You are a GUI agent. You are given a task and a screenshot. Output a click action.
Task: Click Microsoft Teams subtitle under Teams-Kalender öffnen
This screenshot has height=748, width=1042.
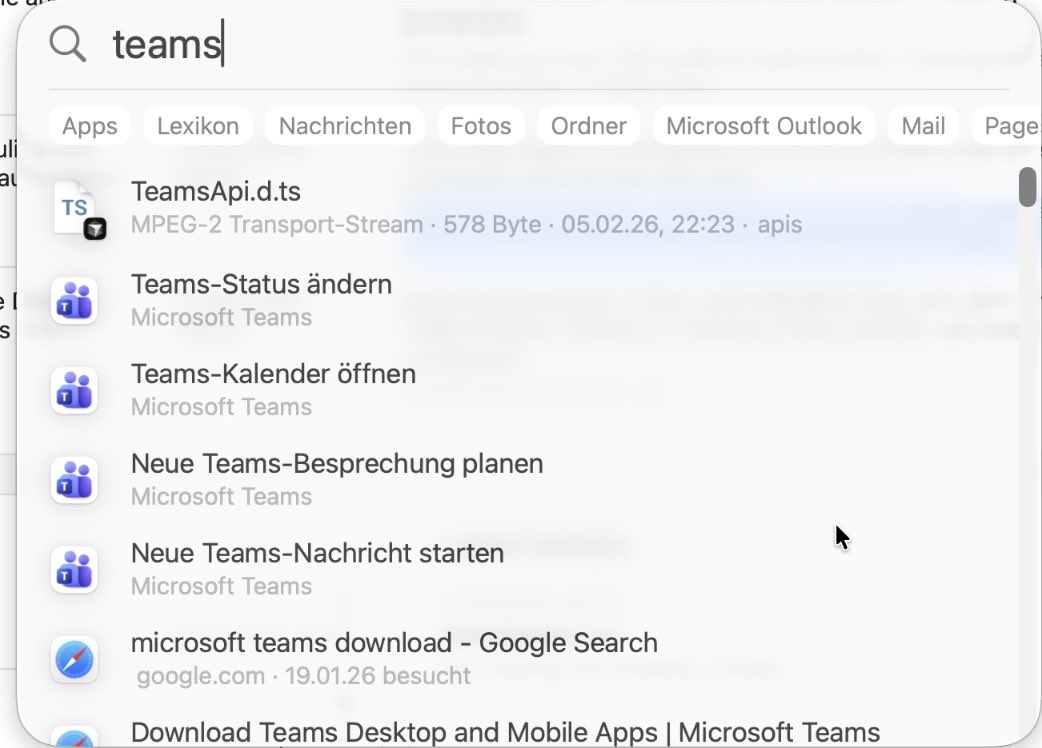[221, 407]
